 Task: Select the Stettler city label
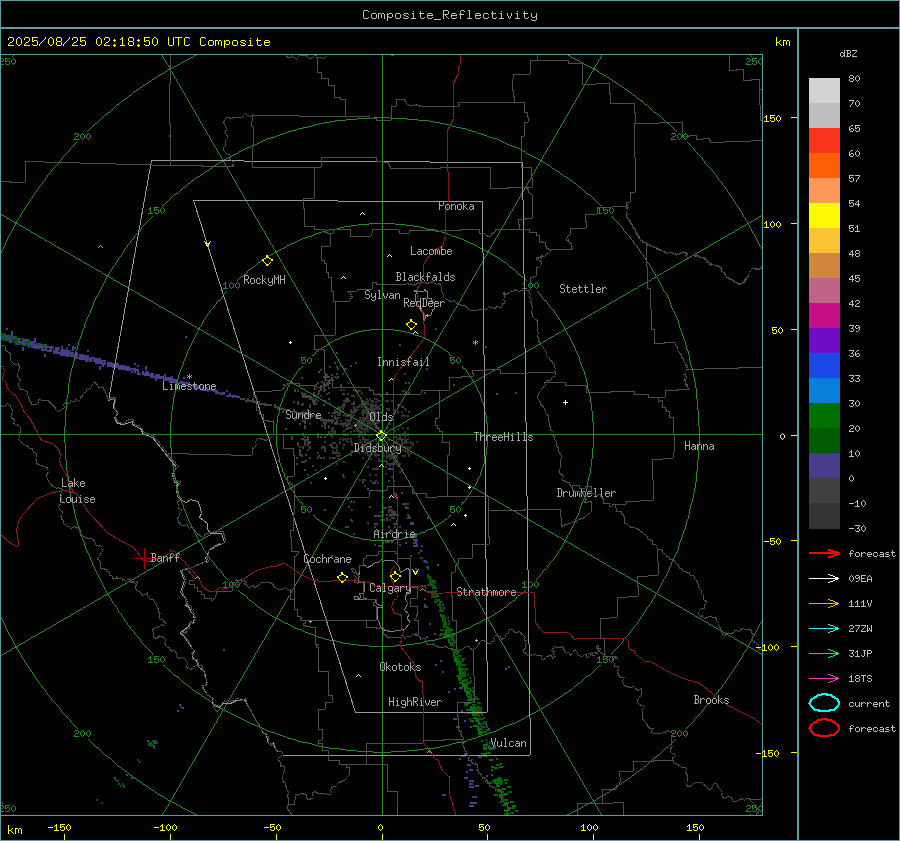pos(583,289)
